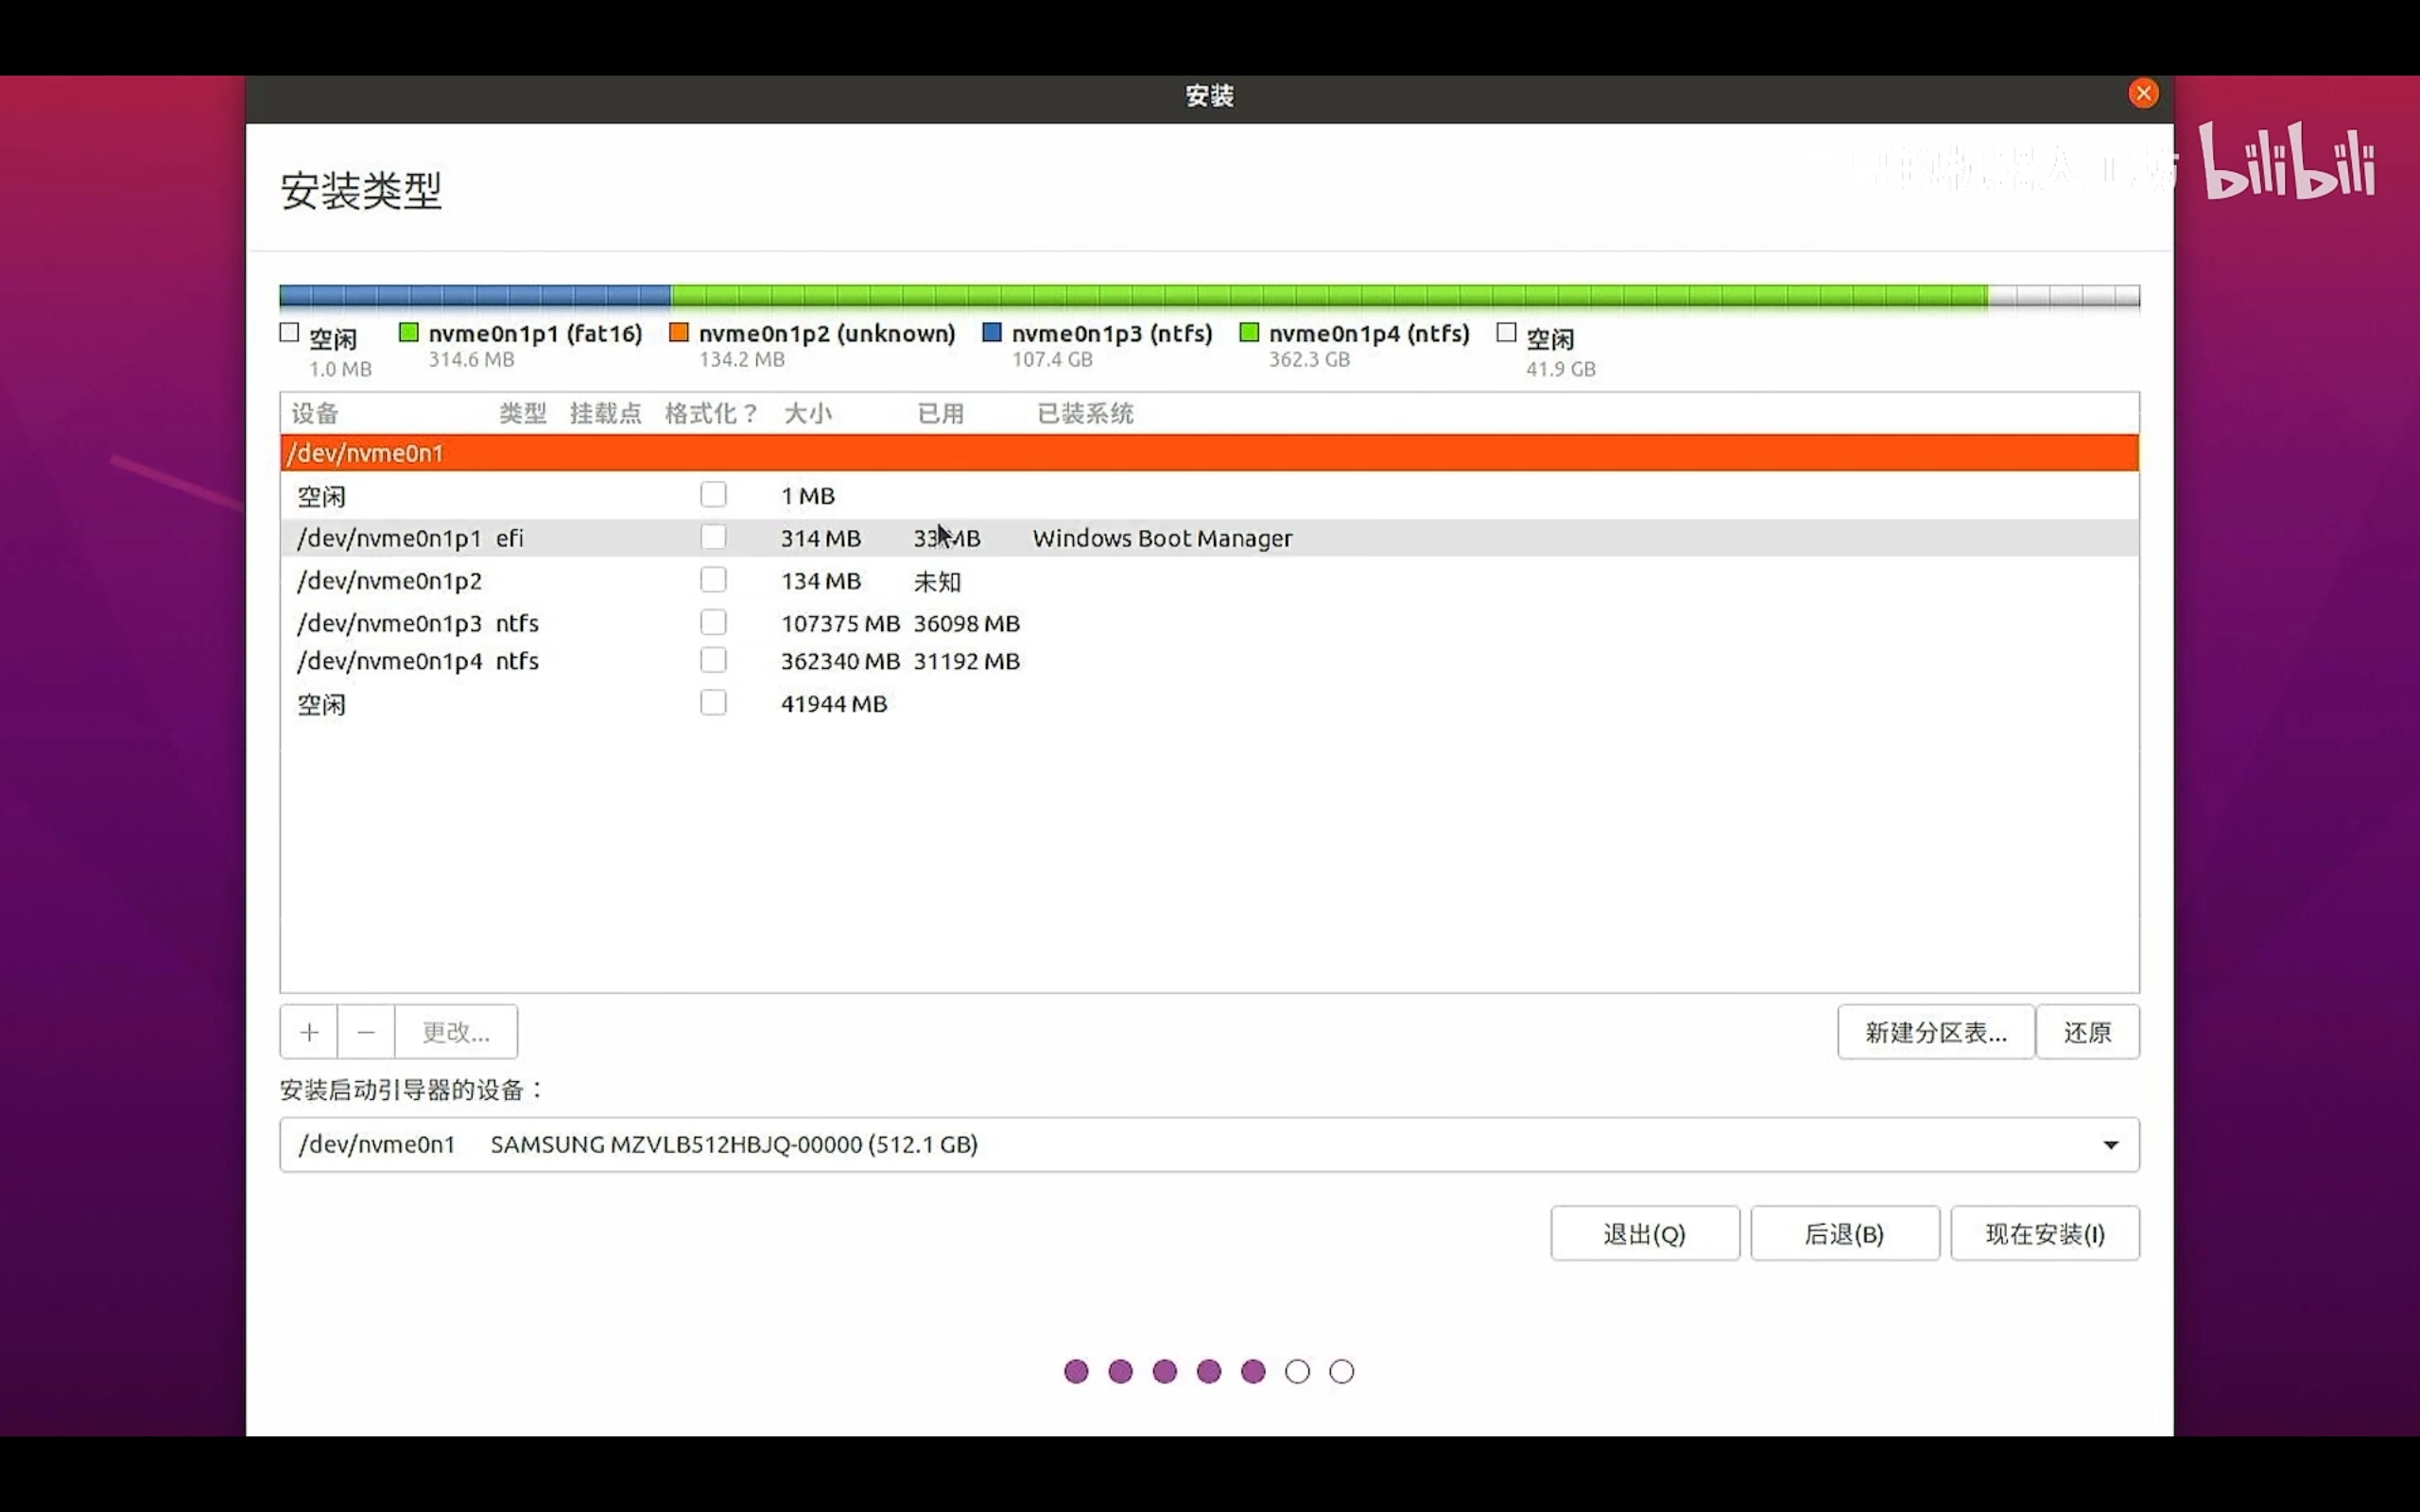
Task: Toggle format checkbox for /dev/nvme0n1p2
Action: point(713,580)
